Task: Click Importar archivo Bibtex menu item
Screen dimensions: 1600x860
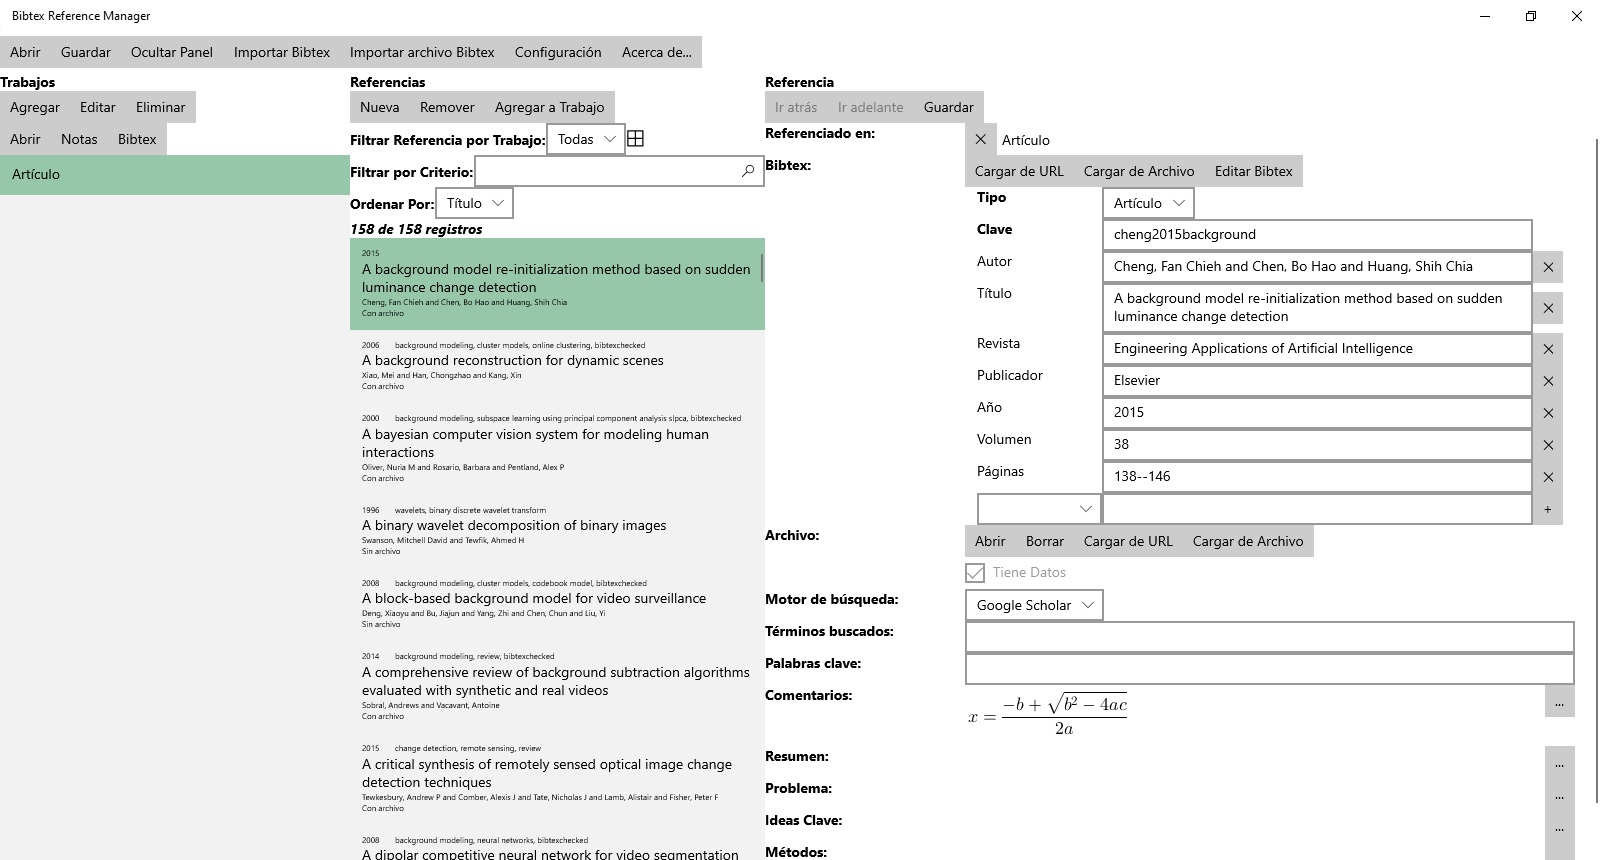Action: click(x=422, y=52)
